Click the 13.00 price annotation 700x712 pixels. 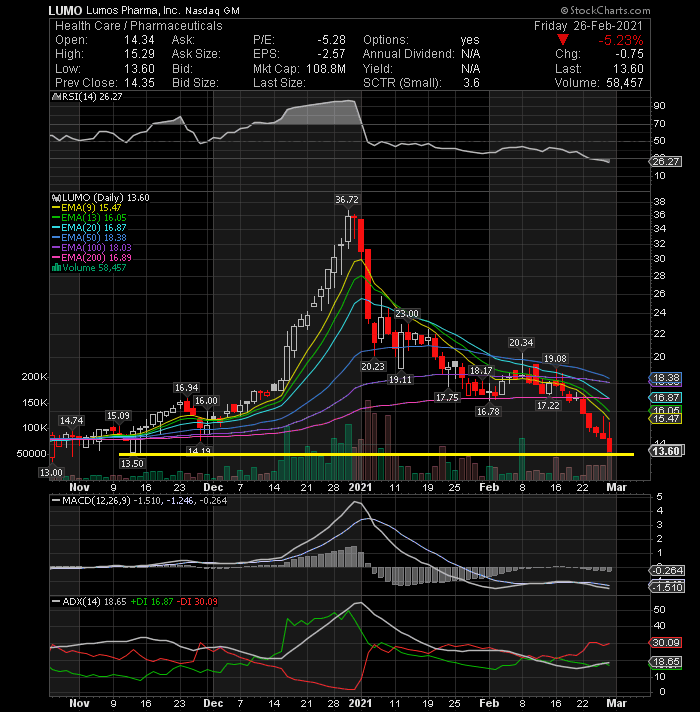[51, 473]
